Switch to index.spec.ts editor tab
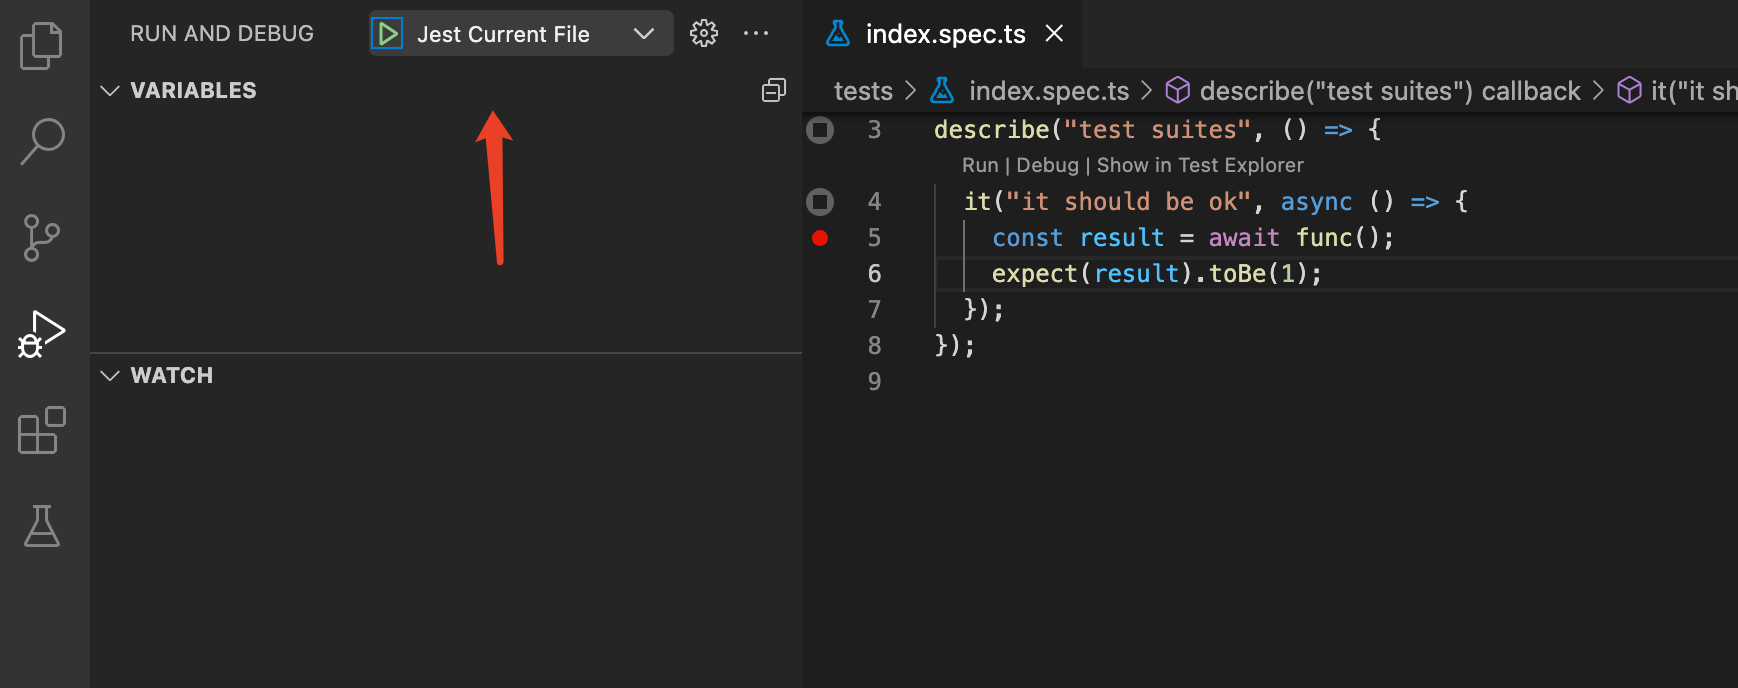 point(941,34)
